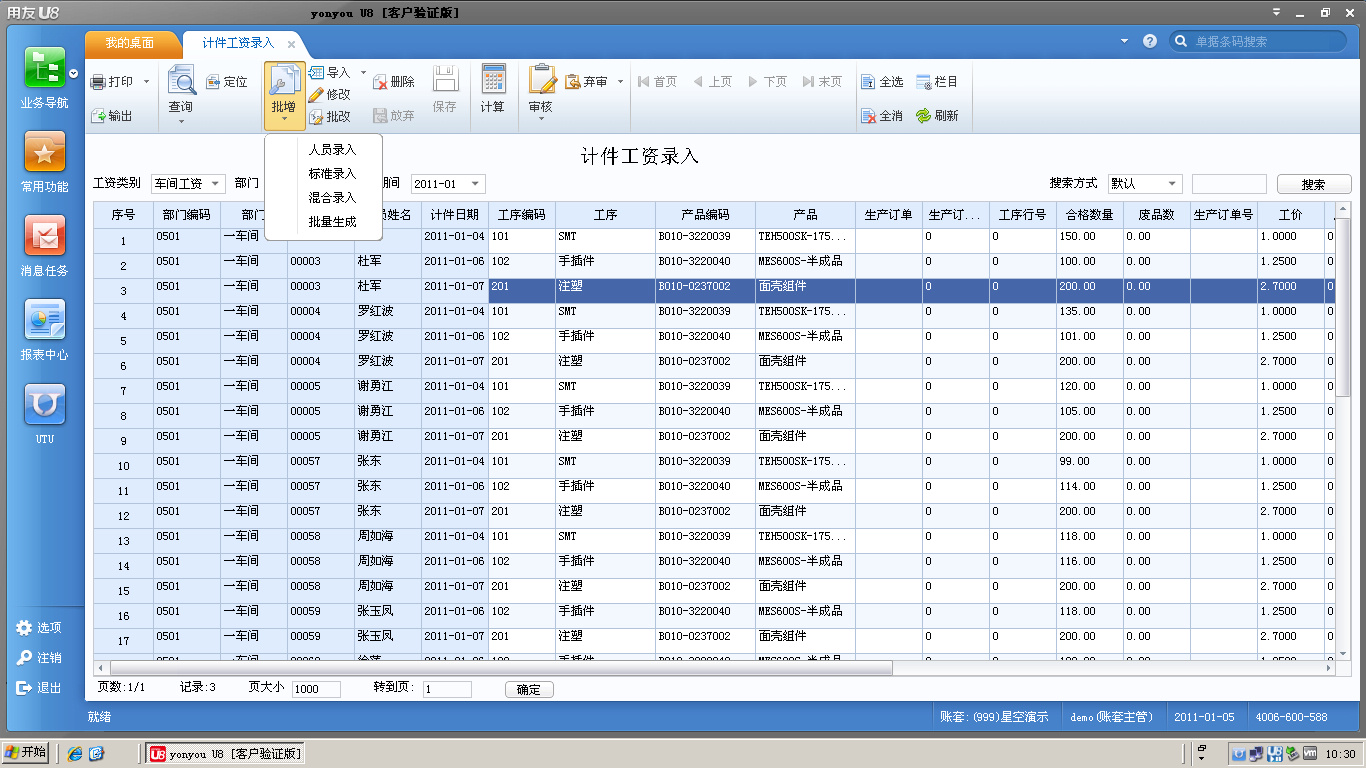Open 报表中心 sidebar icon
This screenshot has width=1366, height=768.
click(45, 319)
